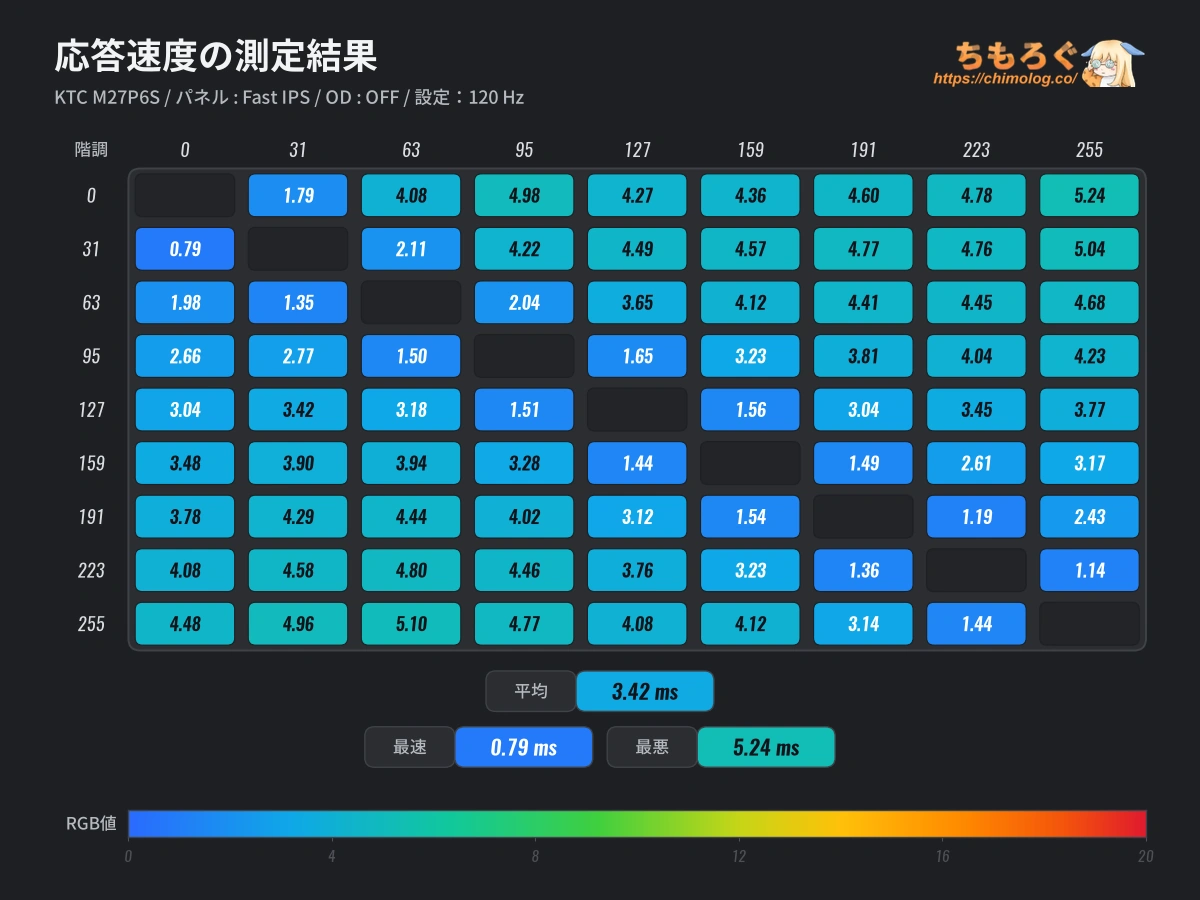This screenshot has width=1200, height=900.
Task: Select the 1.19 cell
Action: pyautogui.click(x=976, y=517)
